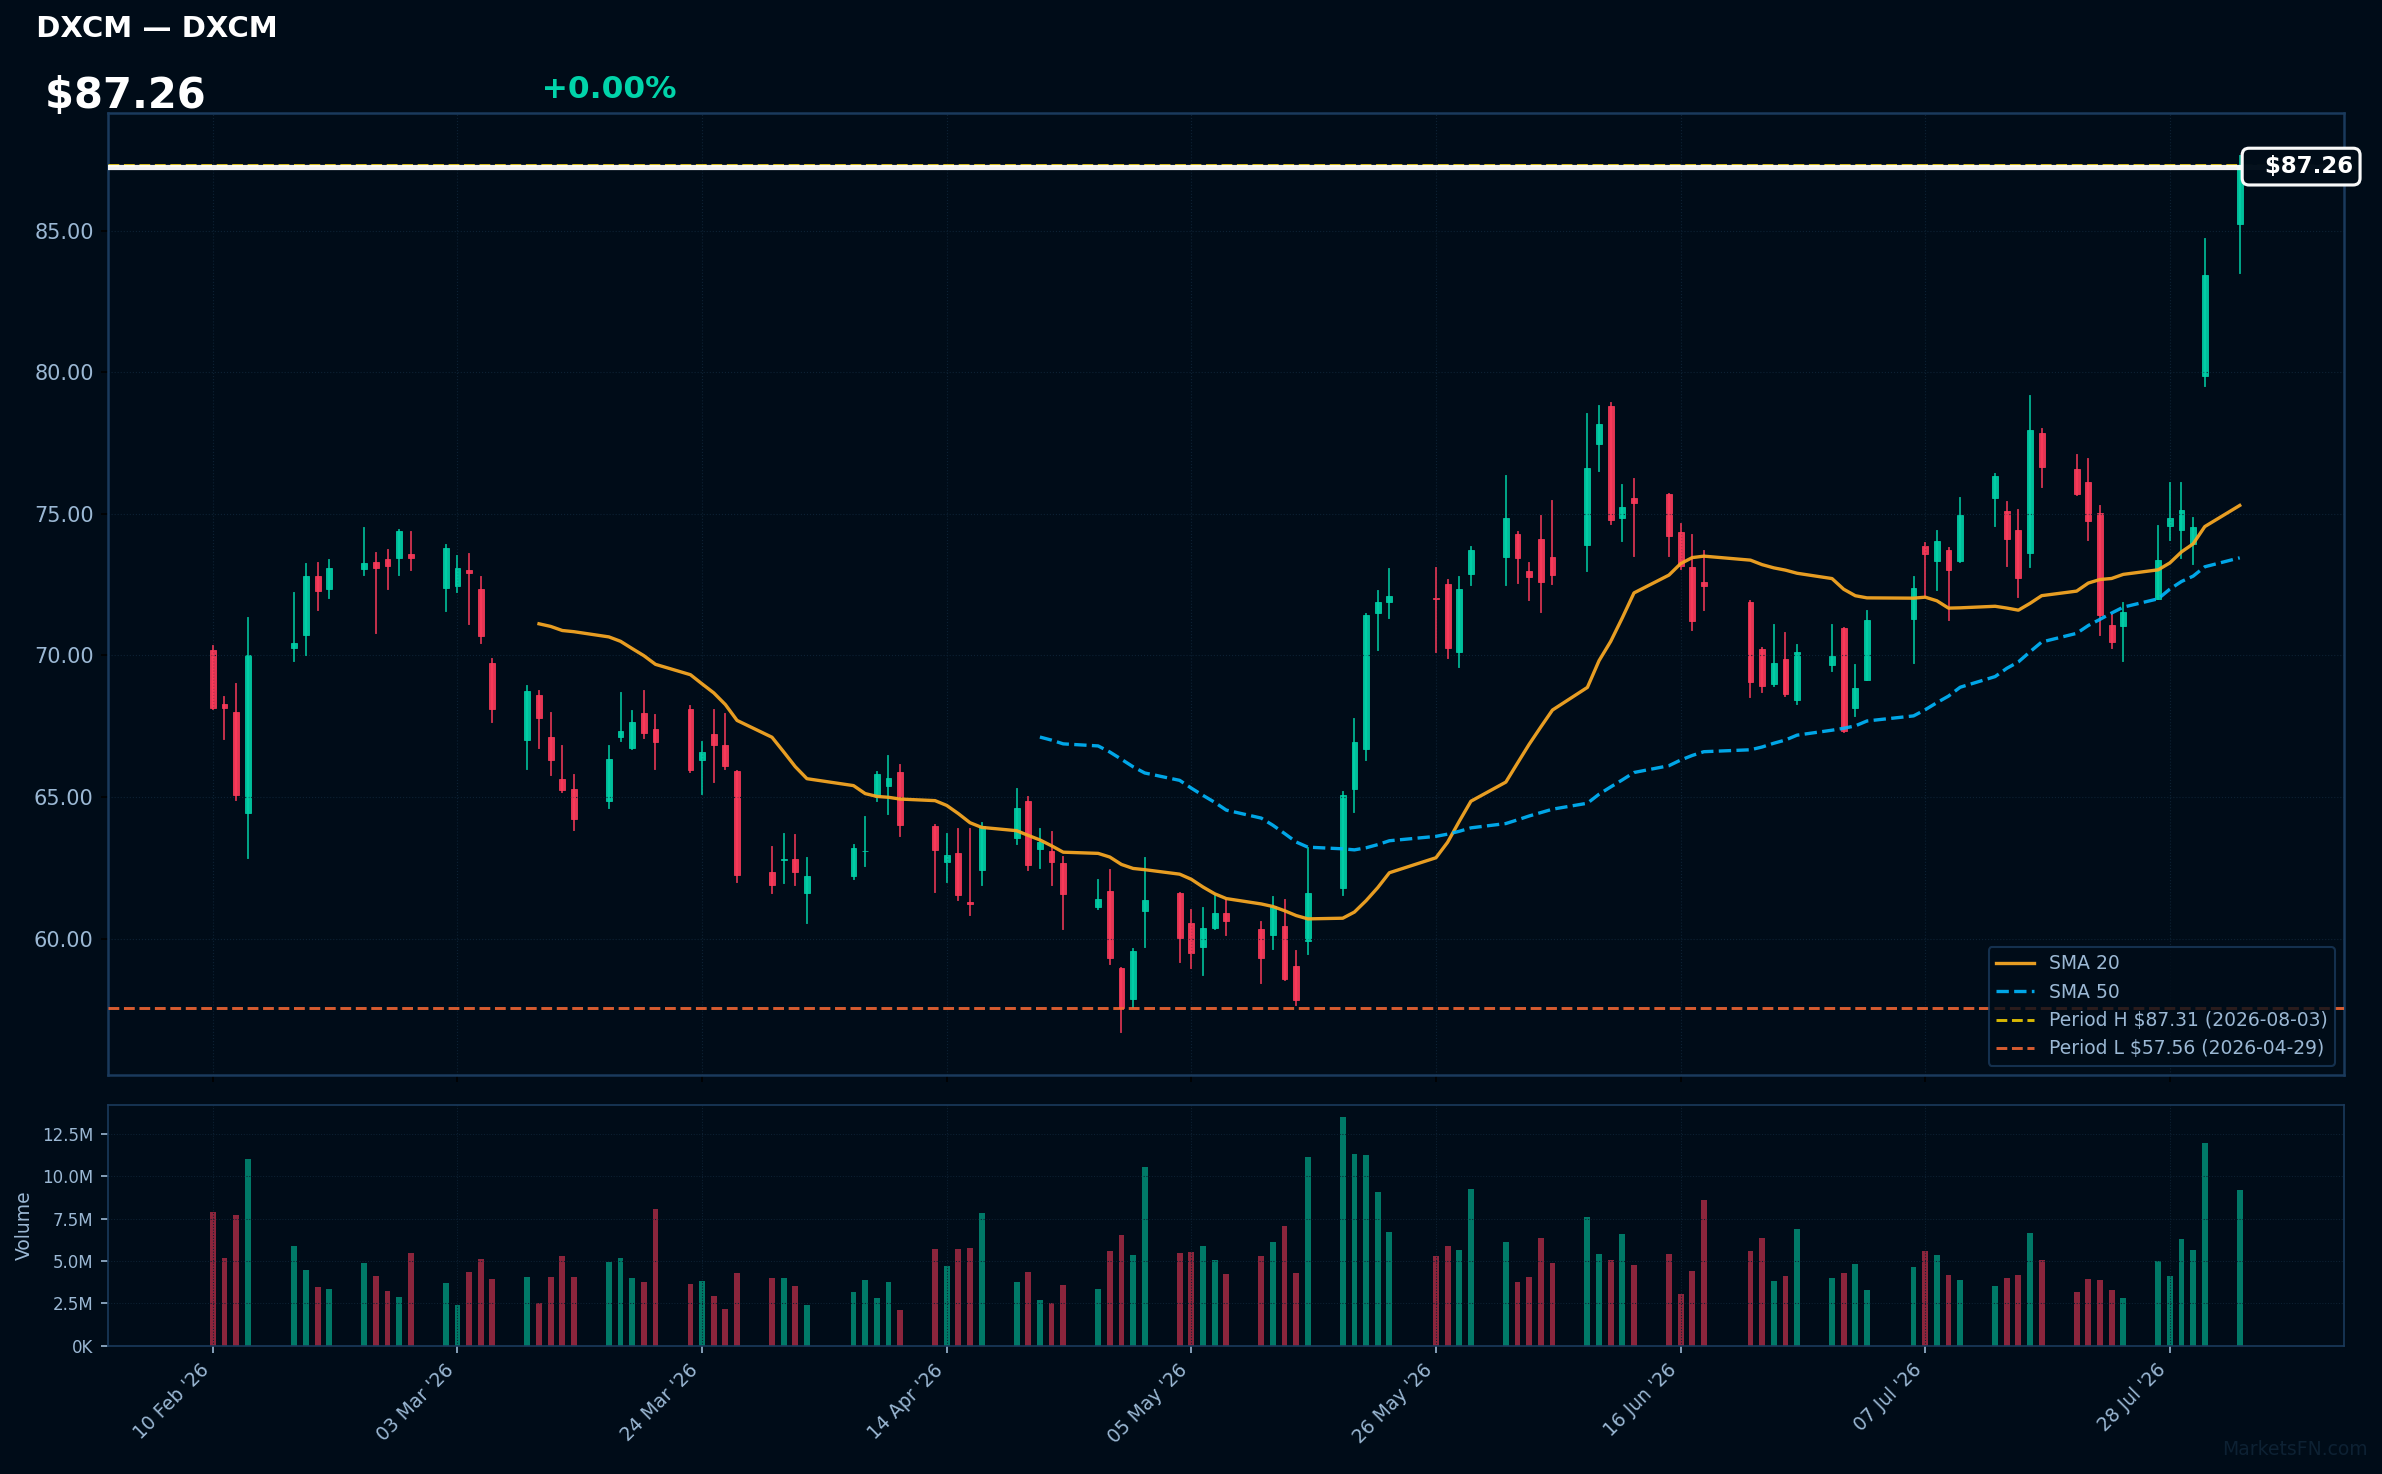Click the 70.00 price axis label
The height and width of the screenshot is (1474, 2382).
click(64, 656)
